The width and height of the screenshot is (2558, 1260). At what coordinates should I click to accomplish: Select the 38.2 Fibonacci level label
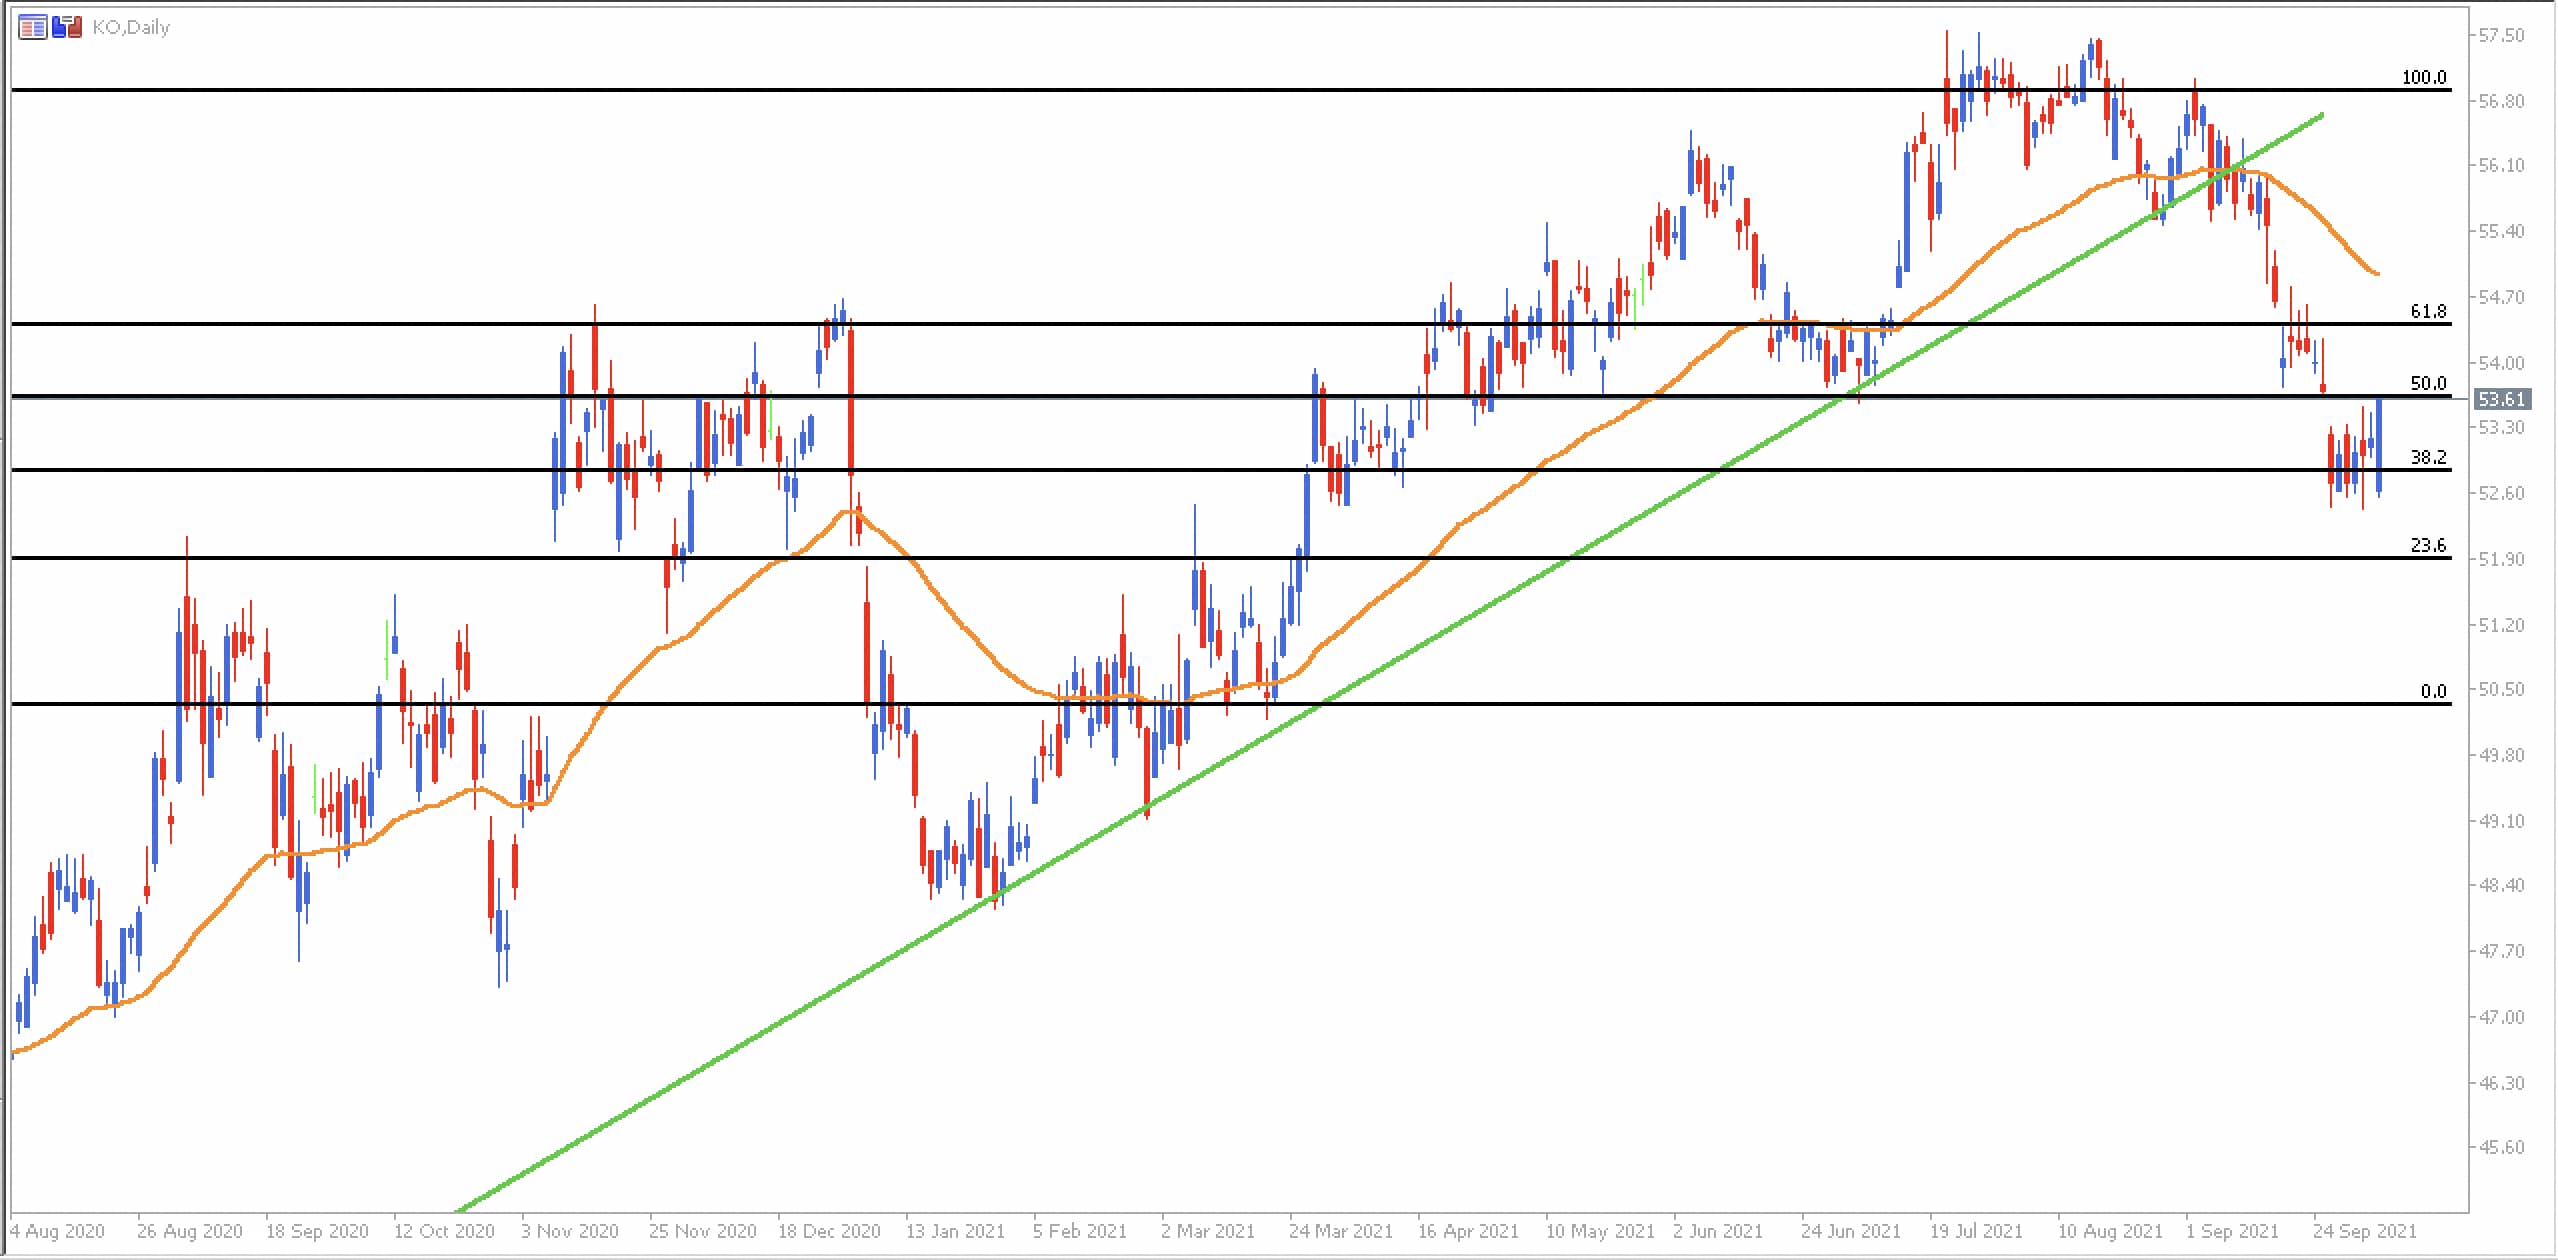click(x=2428, y=457)
